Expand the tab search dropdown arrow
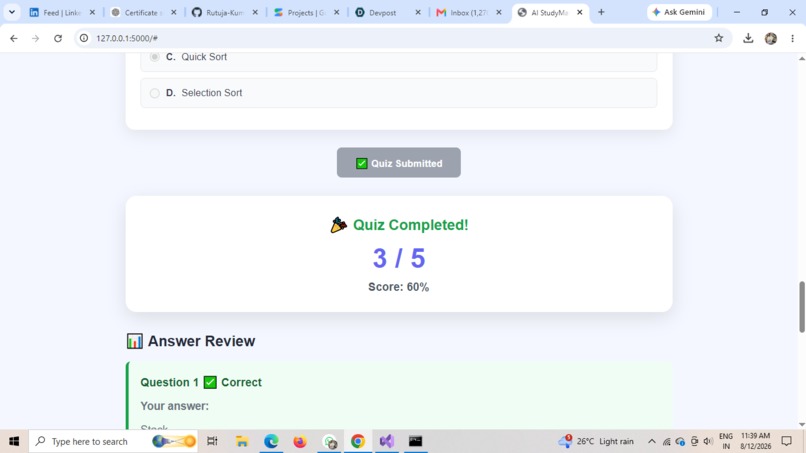806x453 pixels. pos(12,12)
